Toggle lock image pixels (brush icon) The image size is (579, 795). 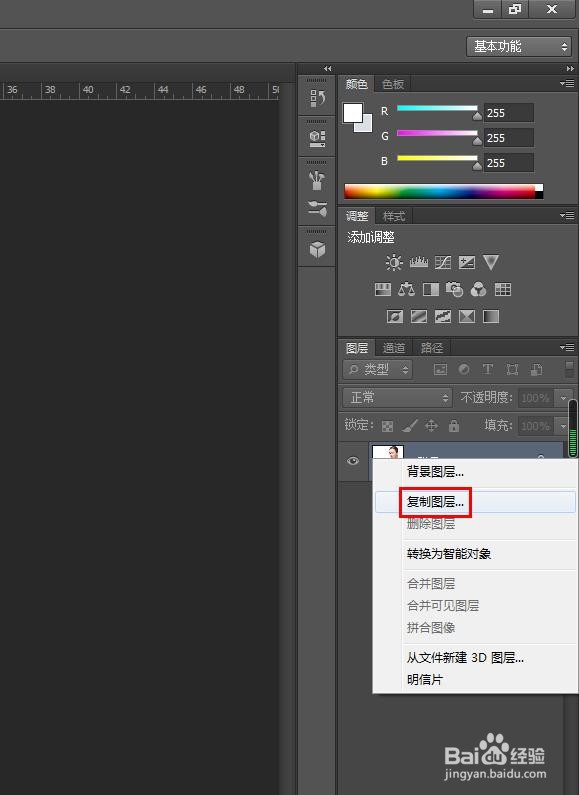(410, 426)
